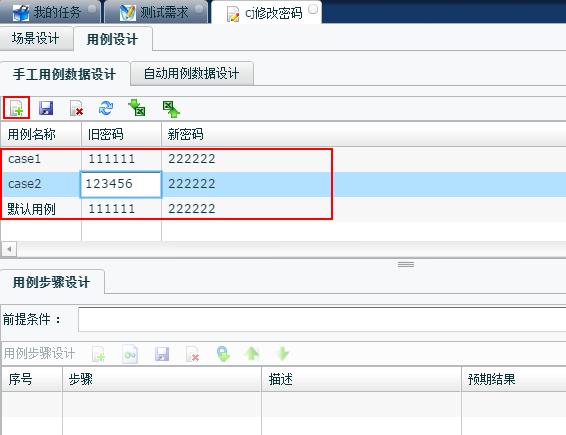Switch to 场景设计 tab
Viewport: 566px width, 435px height.
(x=36, y=38)
